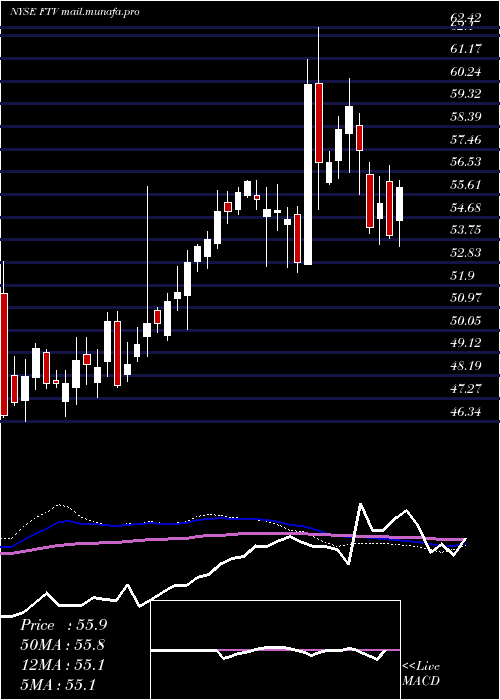Select the 50.97 price axis label
The height and width of the screenshot is (700, 500).
pyautogui.click(x=466, y=298)
